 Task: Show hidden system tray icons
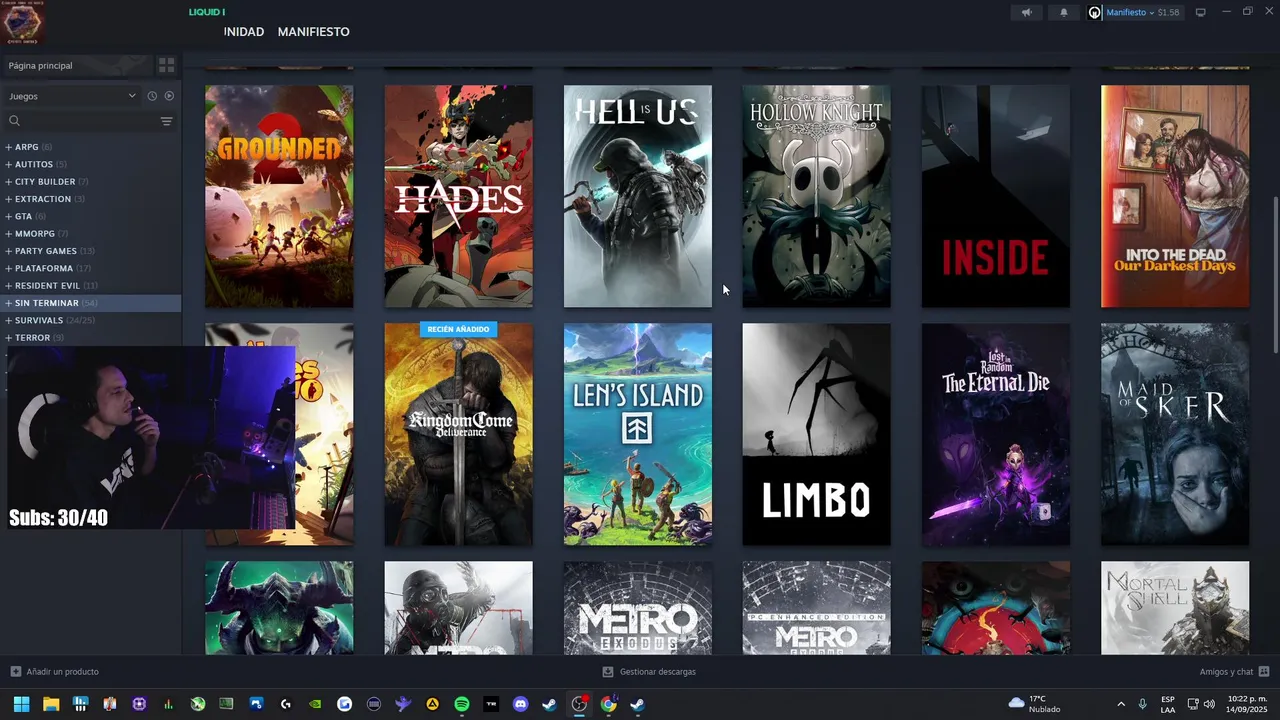point(1121,704)
